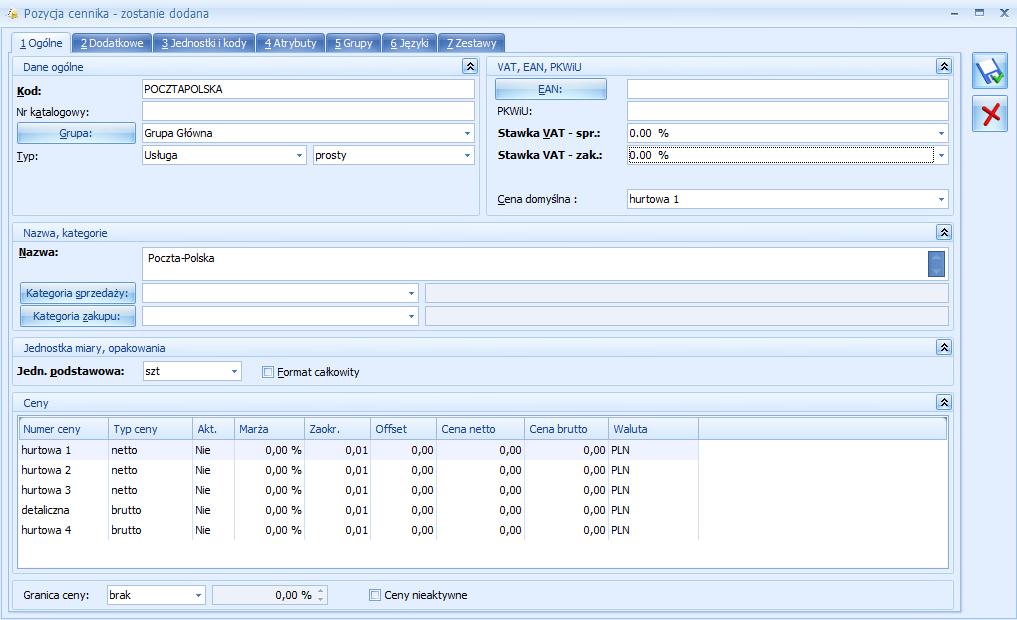Save the price list item with disk icon

[990, 70]
